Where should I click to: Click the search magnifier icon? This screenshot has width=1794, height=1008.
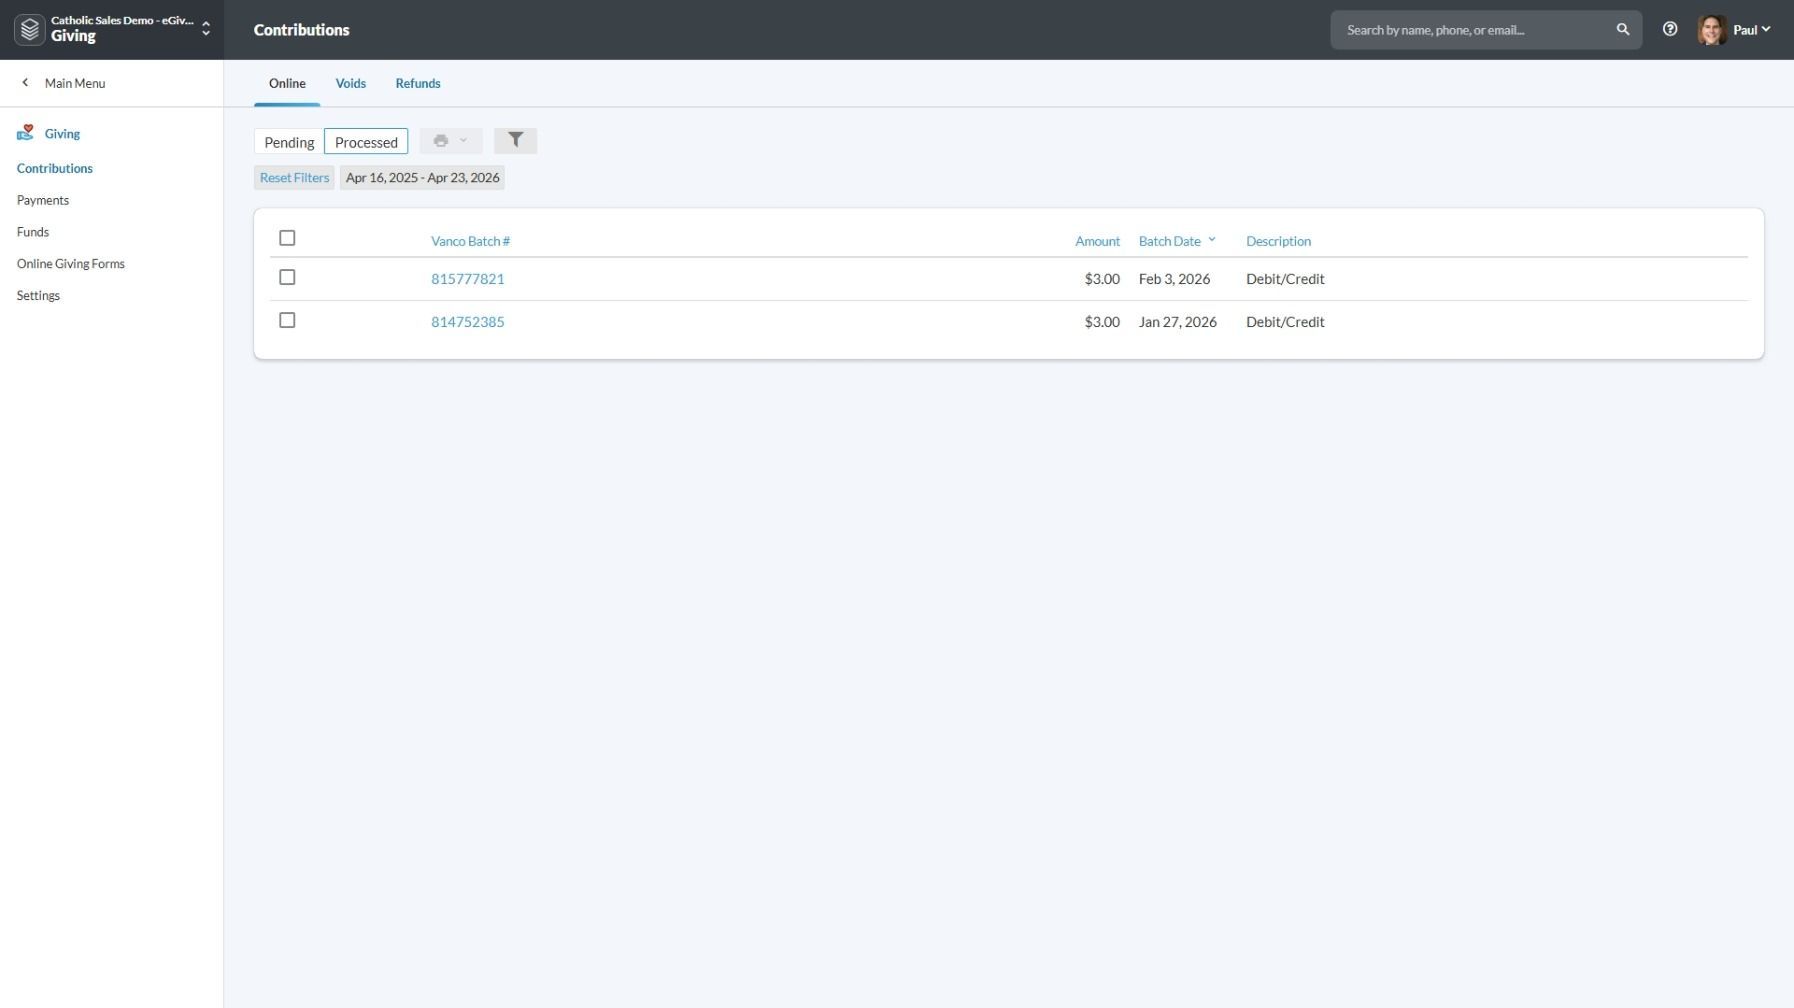(x=1622, y=30)
